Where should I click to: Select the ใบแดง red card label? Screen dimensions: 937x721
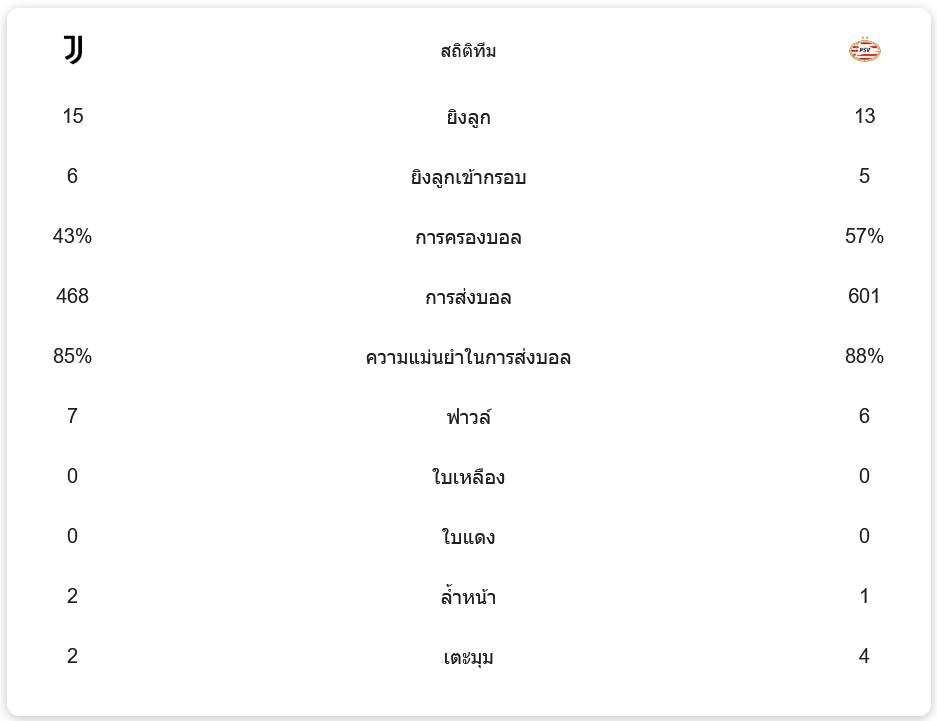[x=468, y=537]
